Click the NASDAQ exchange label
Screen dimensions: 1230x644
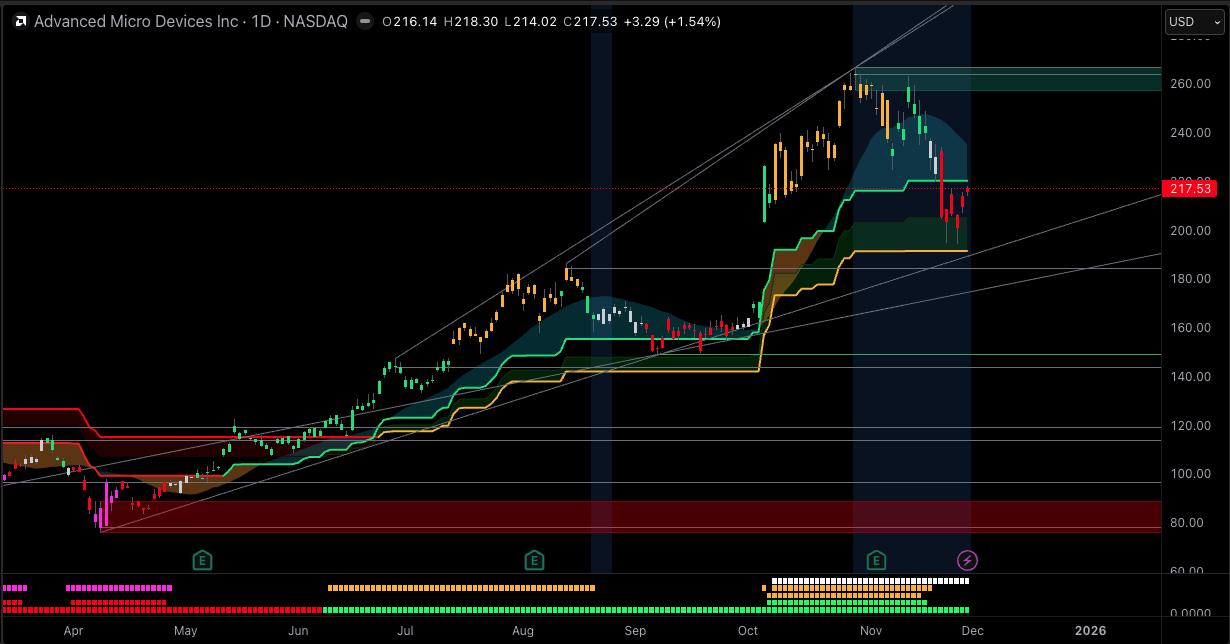tap(315, 21)
